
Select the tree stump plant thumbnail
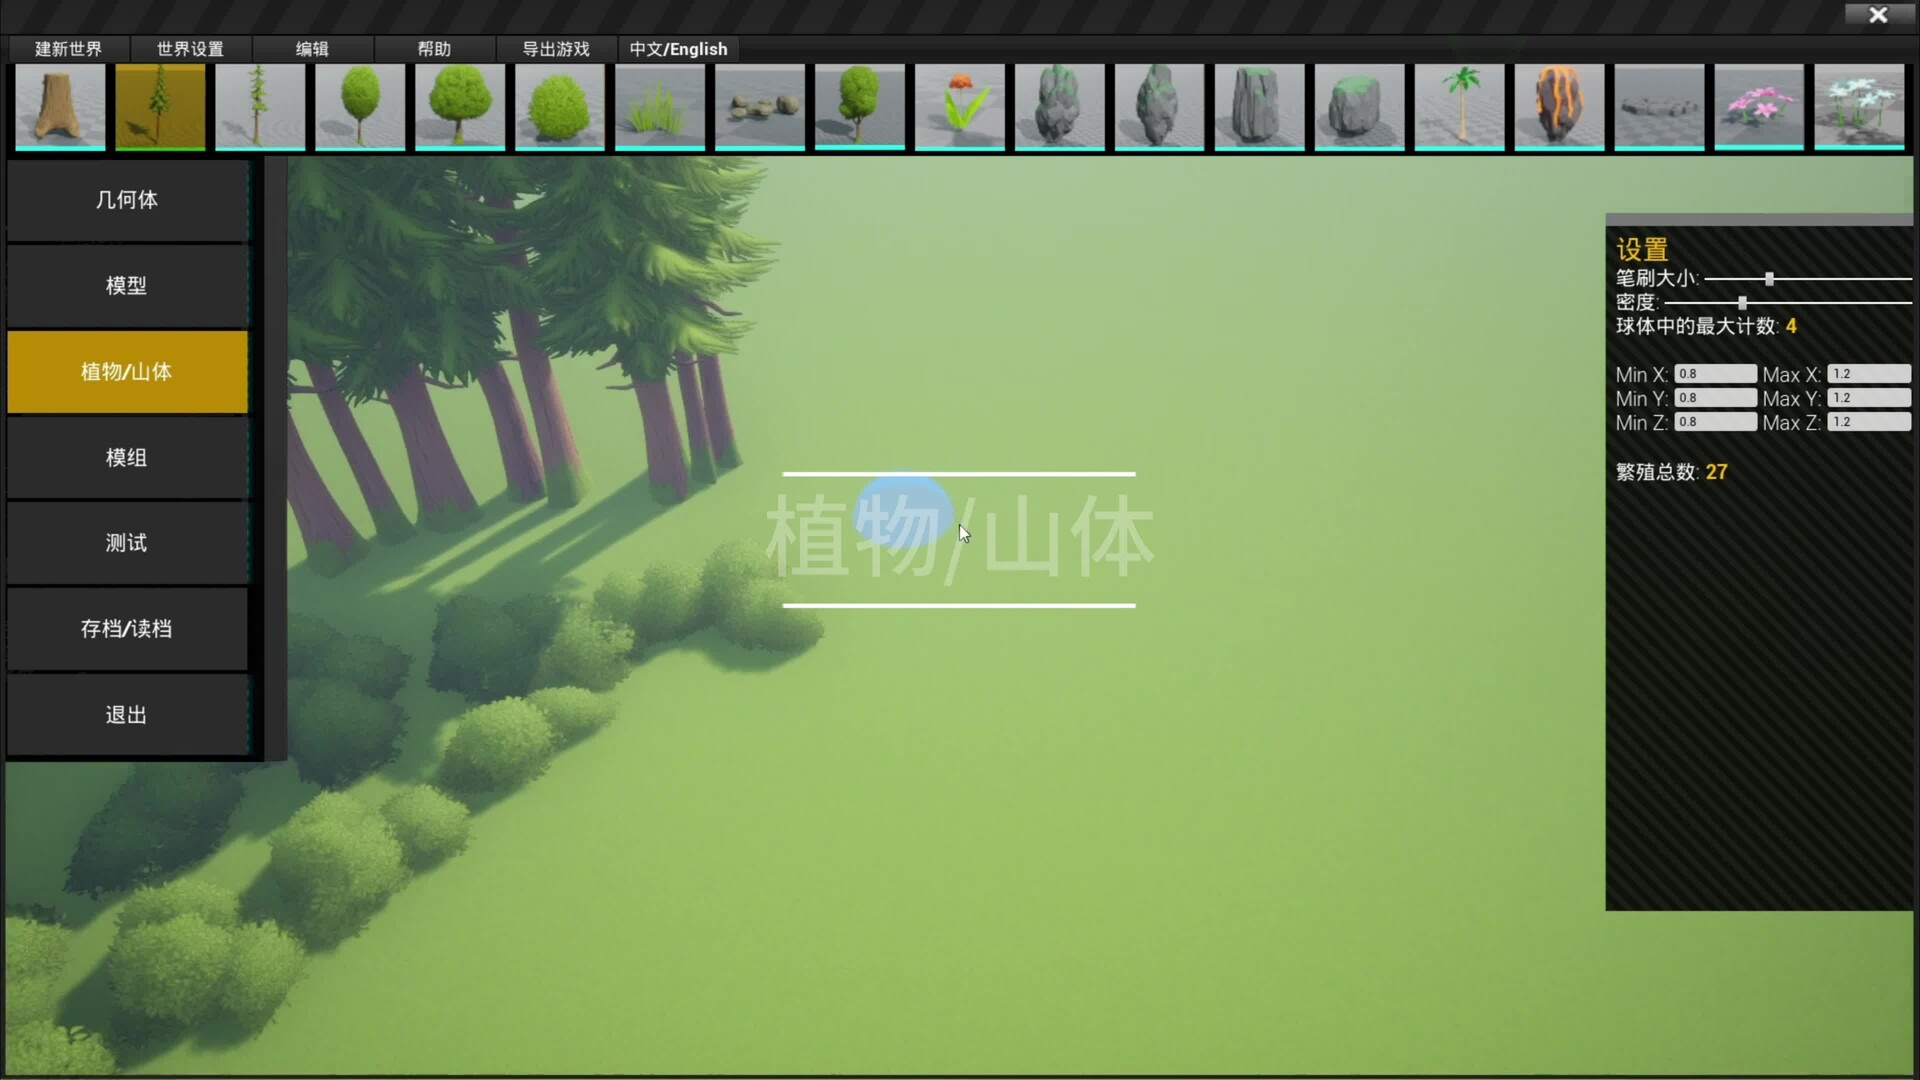[60, 106]
